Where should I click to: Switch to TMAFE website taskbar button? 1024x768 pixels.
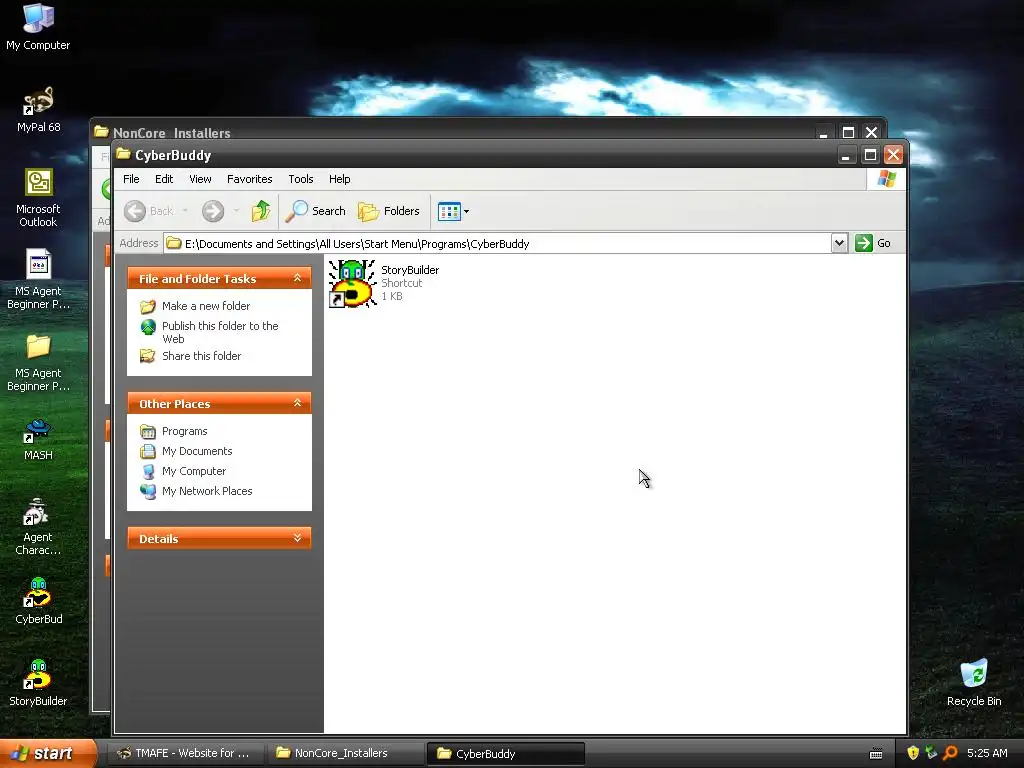tap(185, 753)
